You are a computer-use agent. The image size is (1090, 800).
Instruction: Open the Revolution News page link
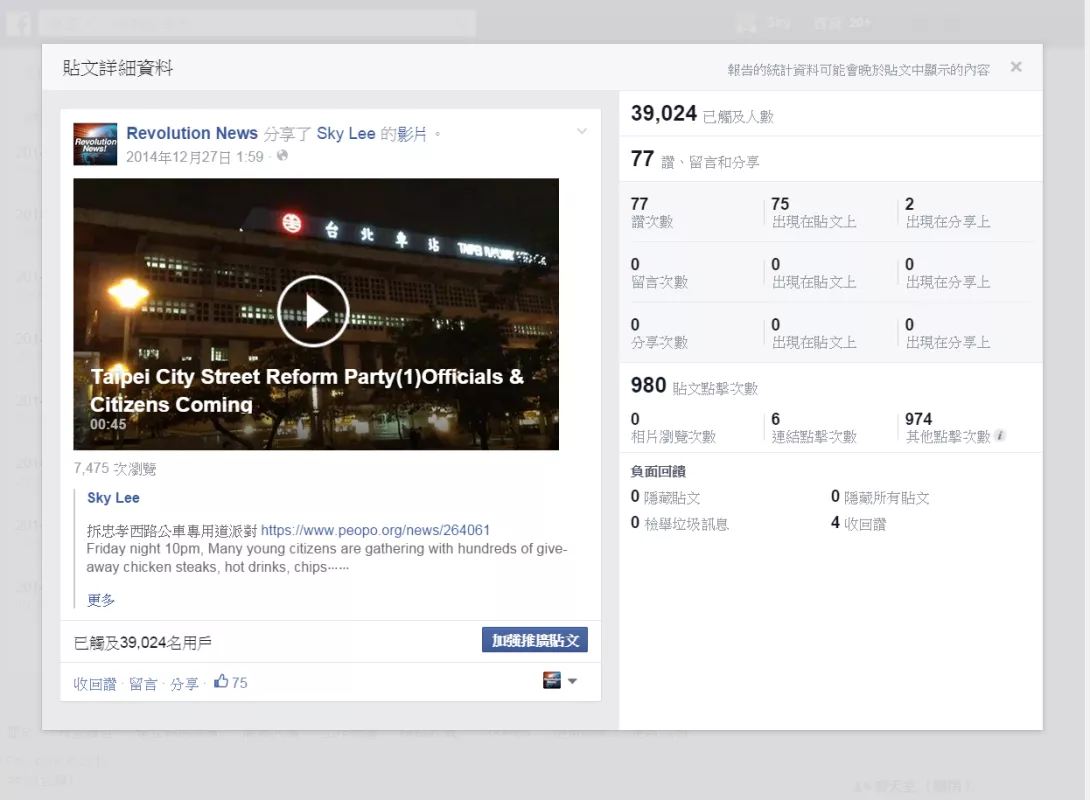[x=192, y=133]
